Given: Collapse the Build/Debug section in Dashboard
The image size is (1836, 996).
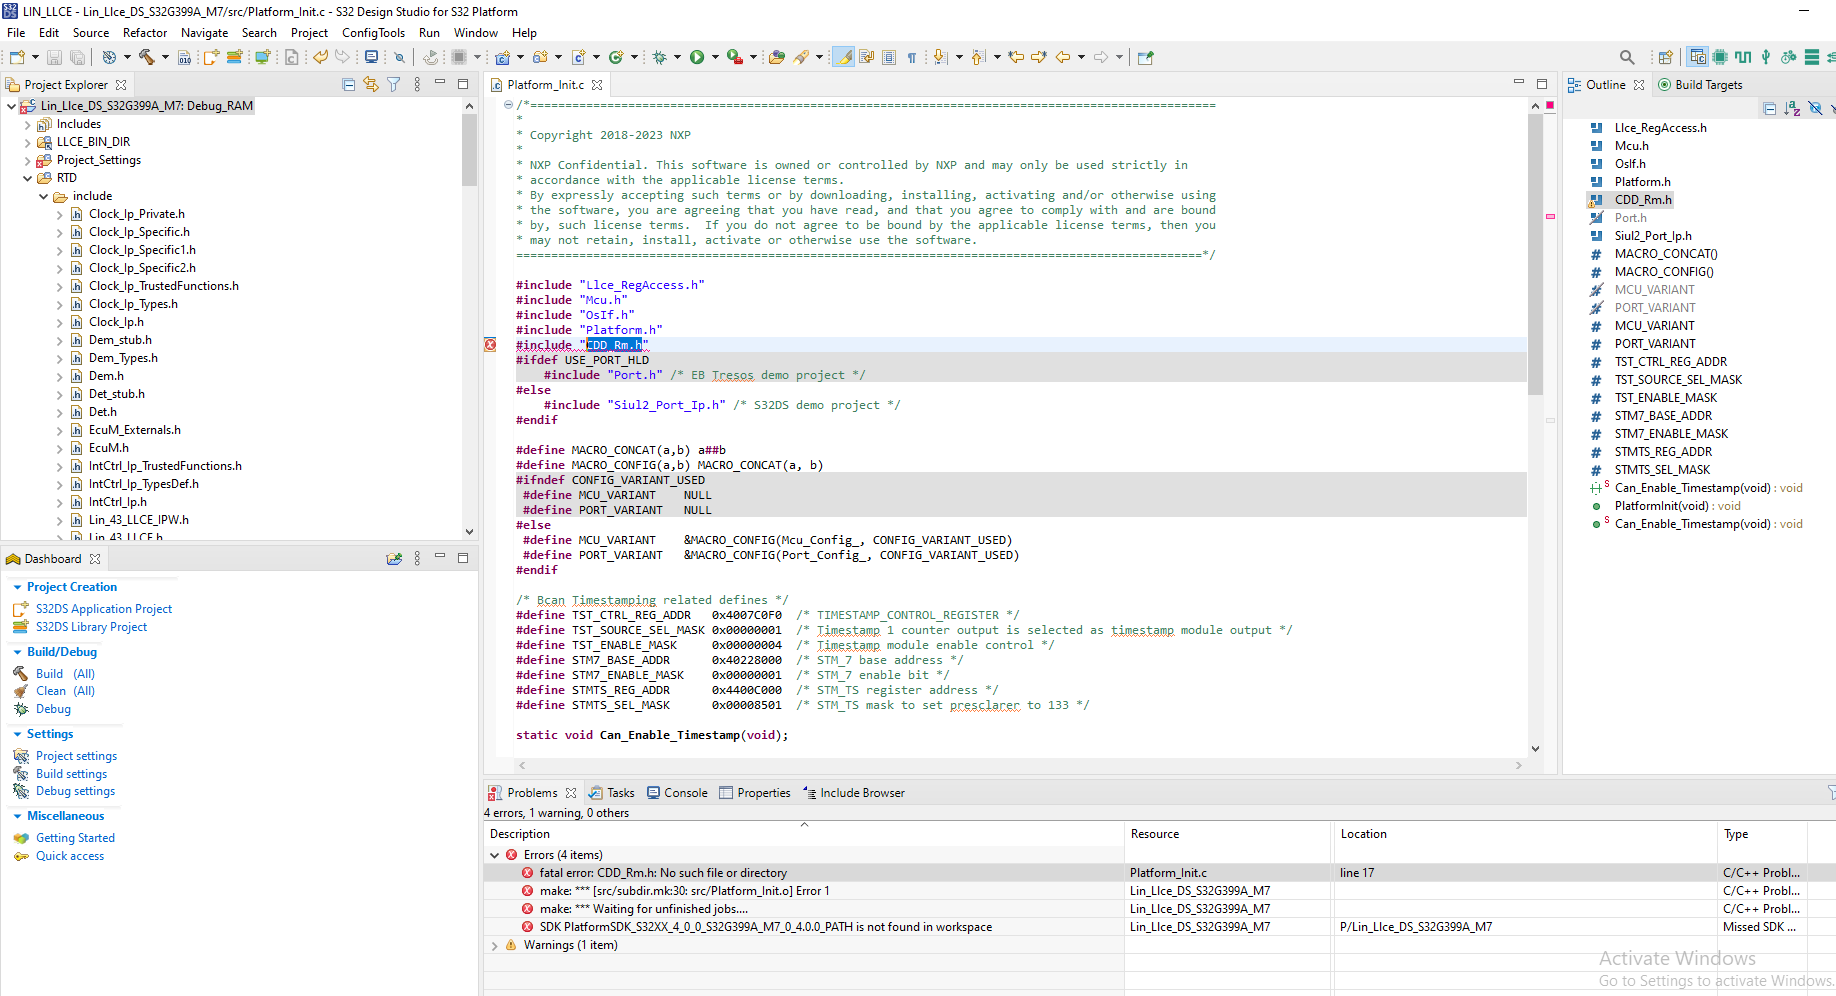Looking at the screenshot, I should [17, 651].
